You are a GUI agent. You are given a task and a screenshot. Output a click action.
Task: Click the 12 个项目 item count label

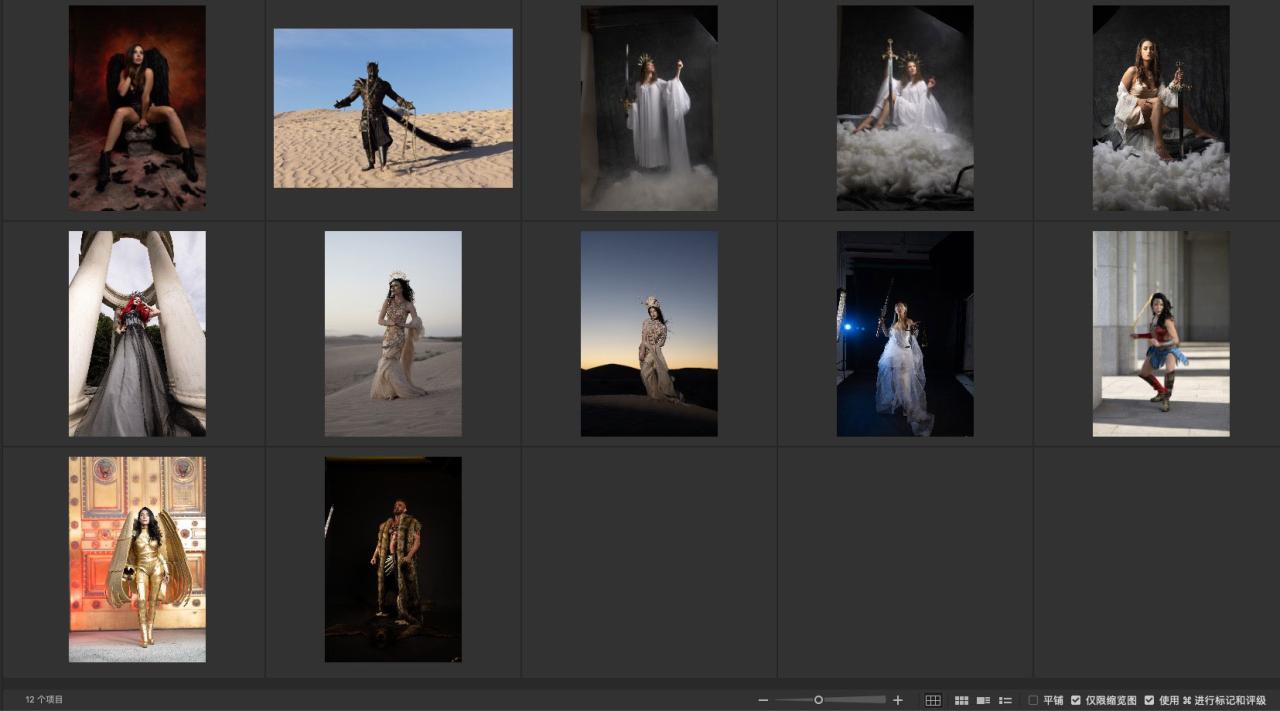[x=44, y=700]
